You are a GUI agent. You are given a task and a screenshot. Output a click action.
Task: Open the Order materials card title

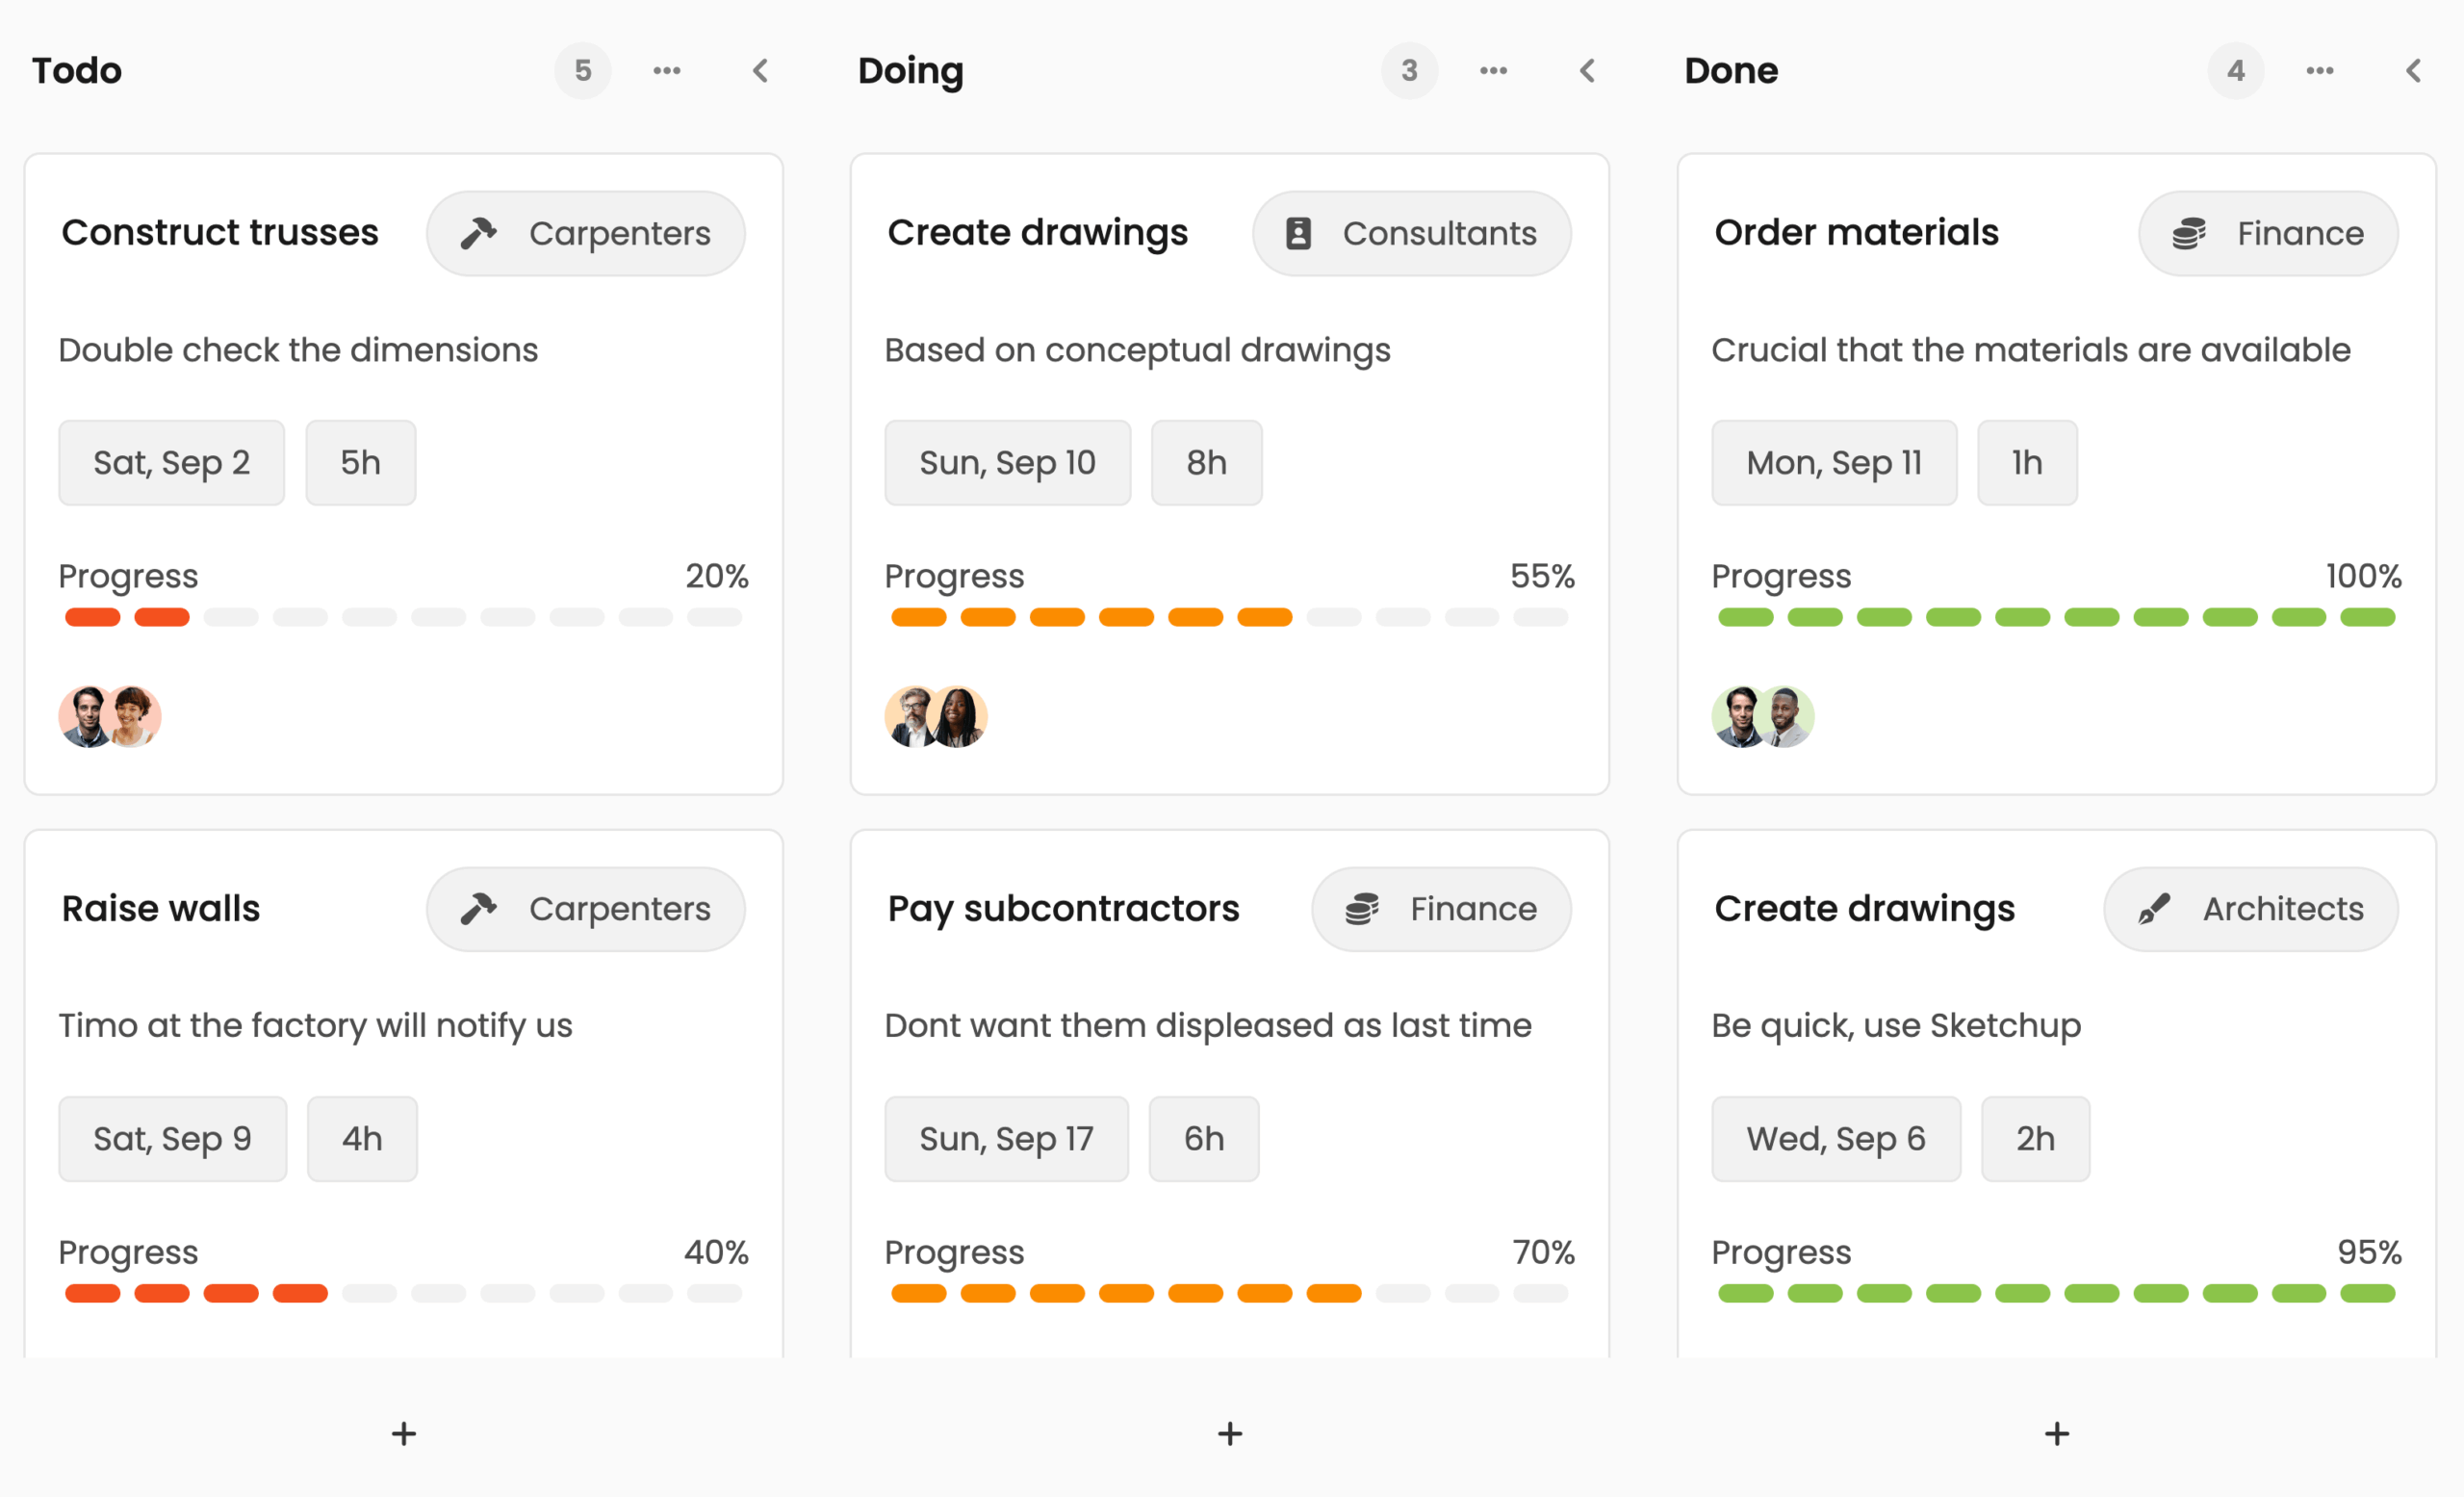[1856, 232]
